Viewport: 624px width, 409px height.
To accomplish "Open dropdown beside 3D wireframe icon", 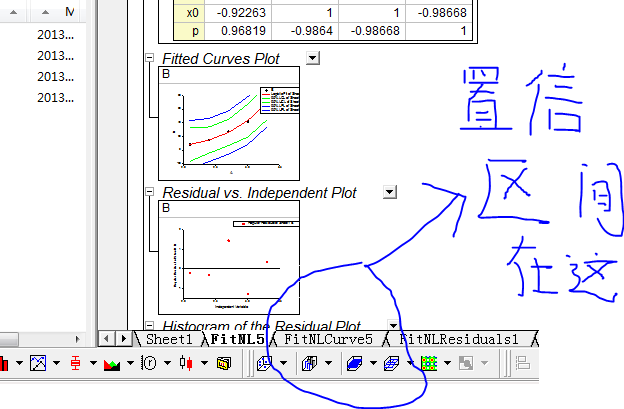I will point(410,363).
